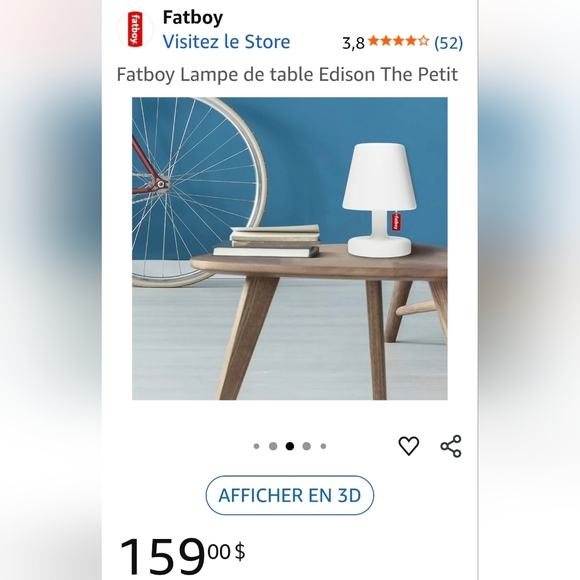
Task: Click the 159,00 $ price
Action: [182, 556]
